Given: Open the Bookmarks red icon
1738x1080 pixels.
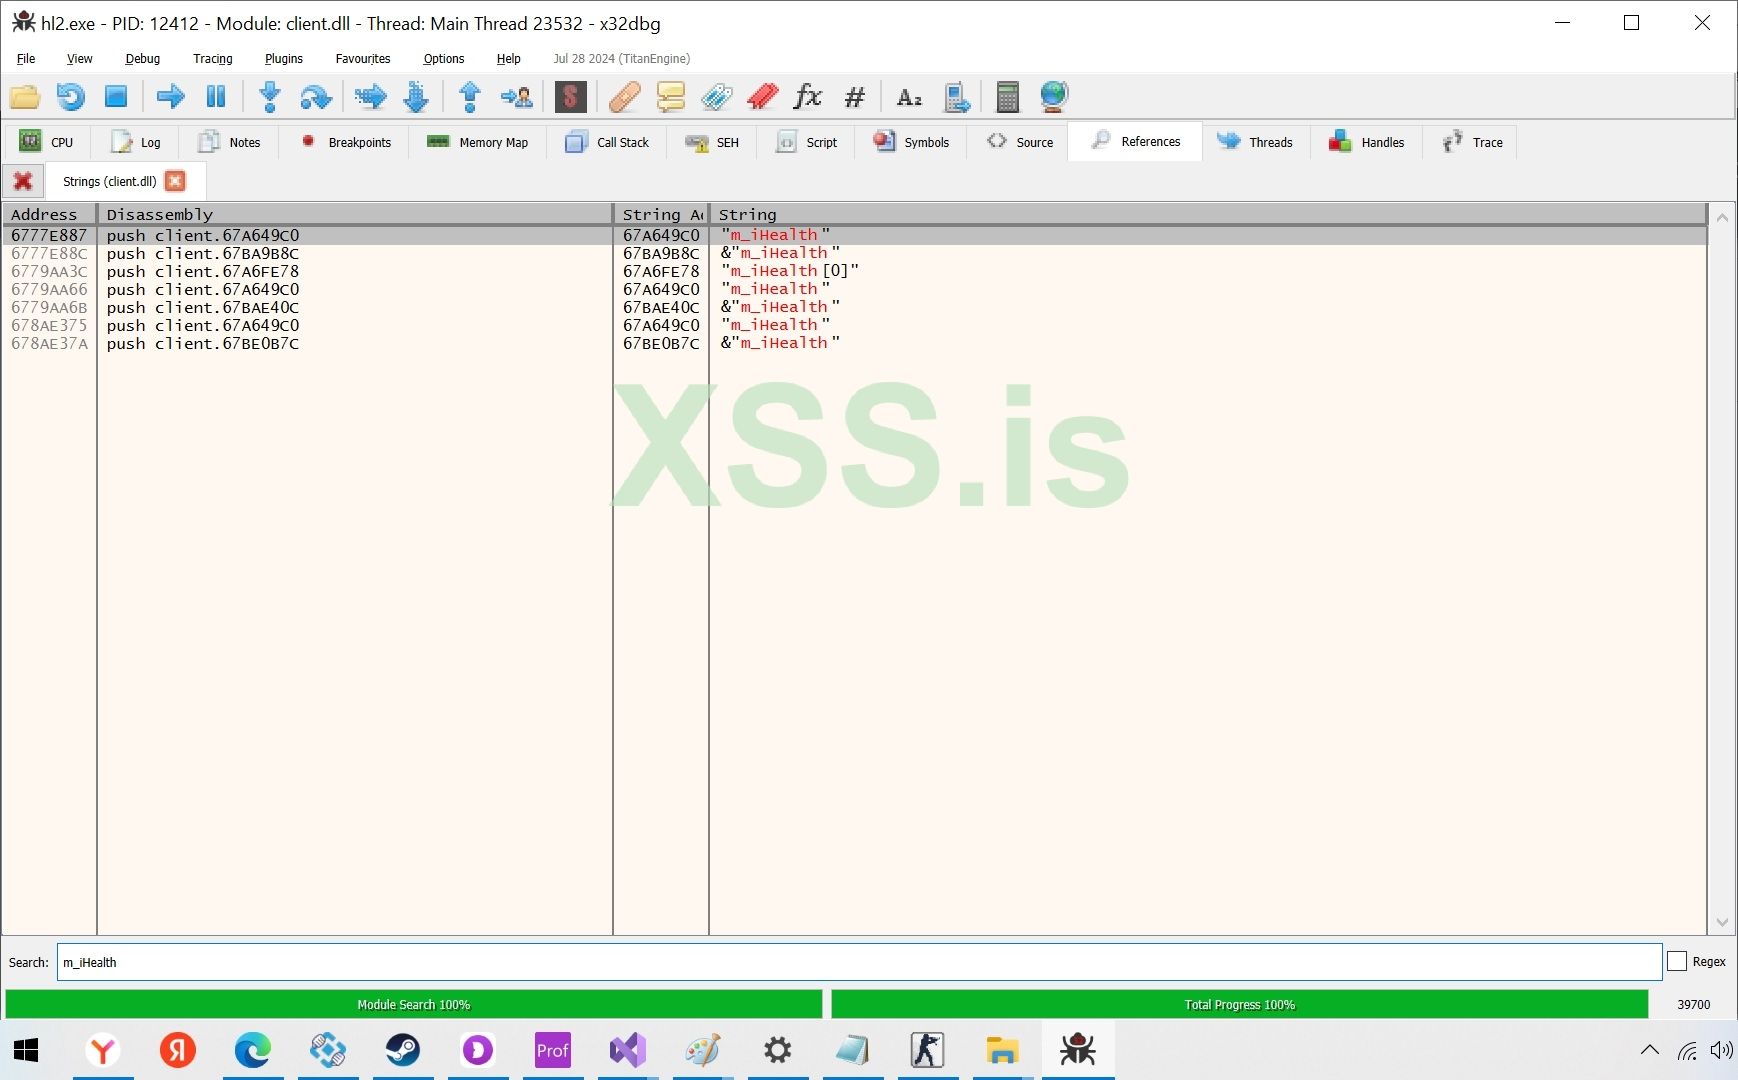Looking at the screenshot, I should [763, 97].
